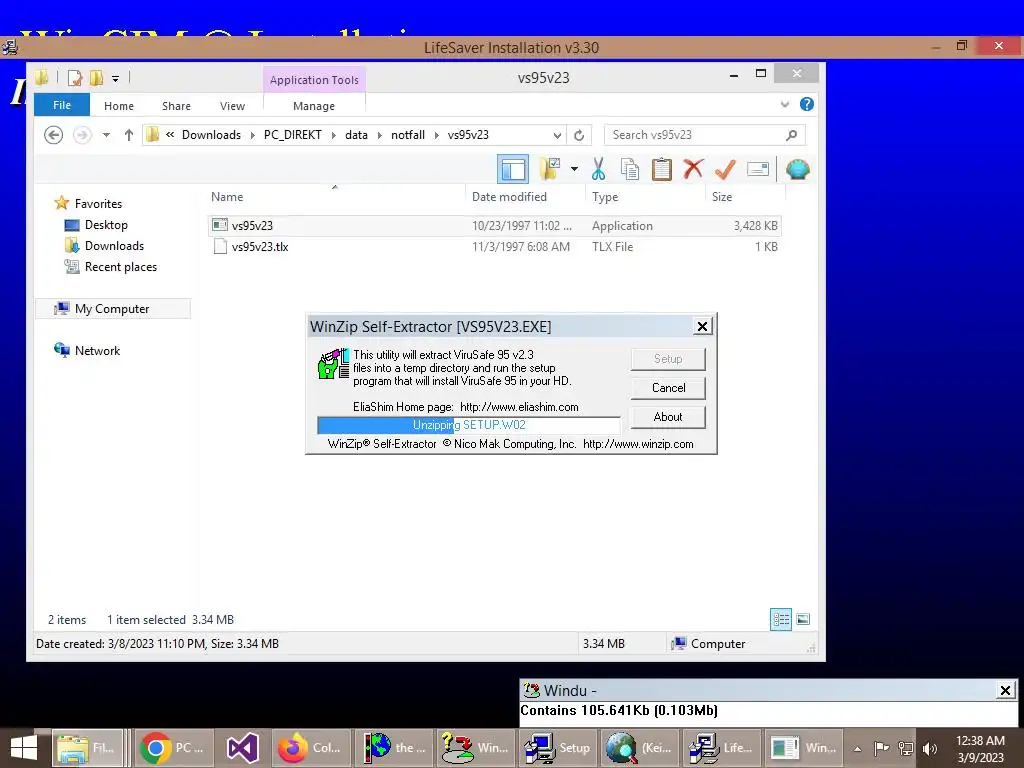Open Explorer help question mark icon
This screenshot has height=768, width=1024.
[x=807, y=104]
